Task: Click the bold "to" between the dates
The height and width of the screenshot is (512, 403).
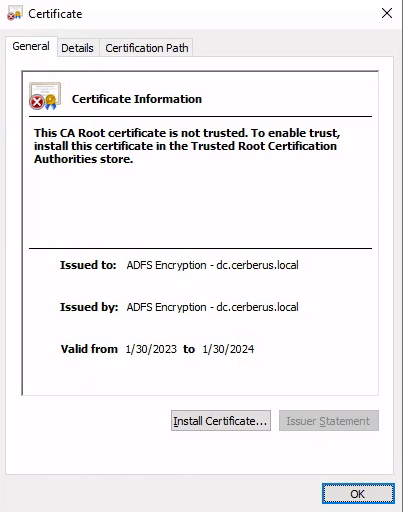Action: (x=189, y=349)
